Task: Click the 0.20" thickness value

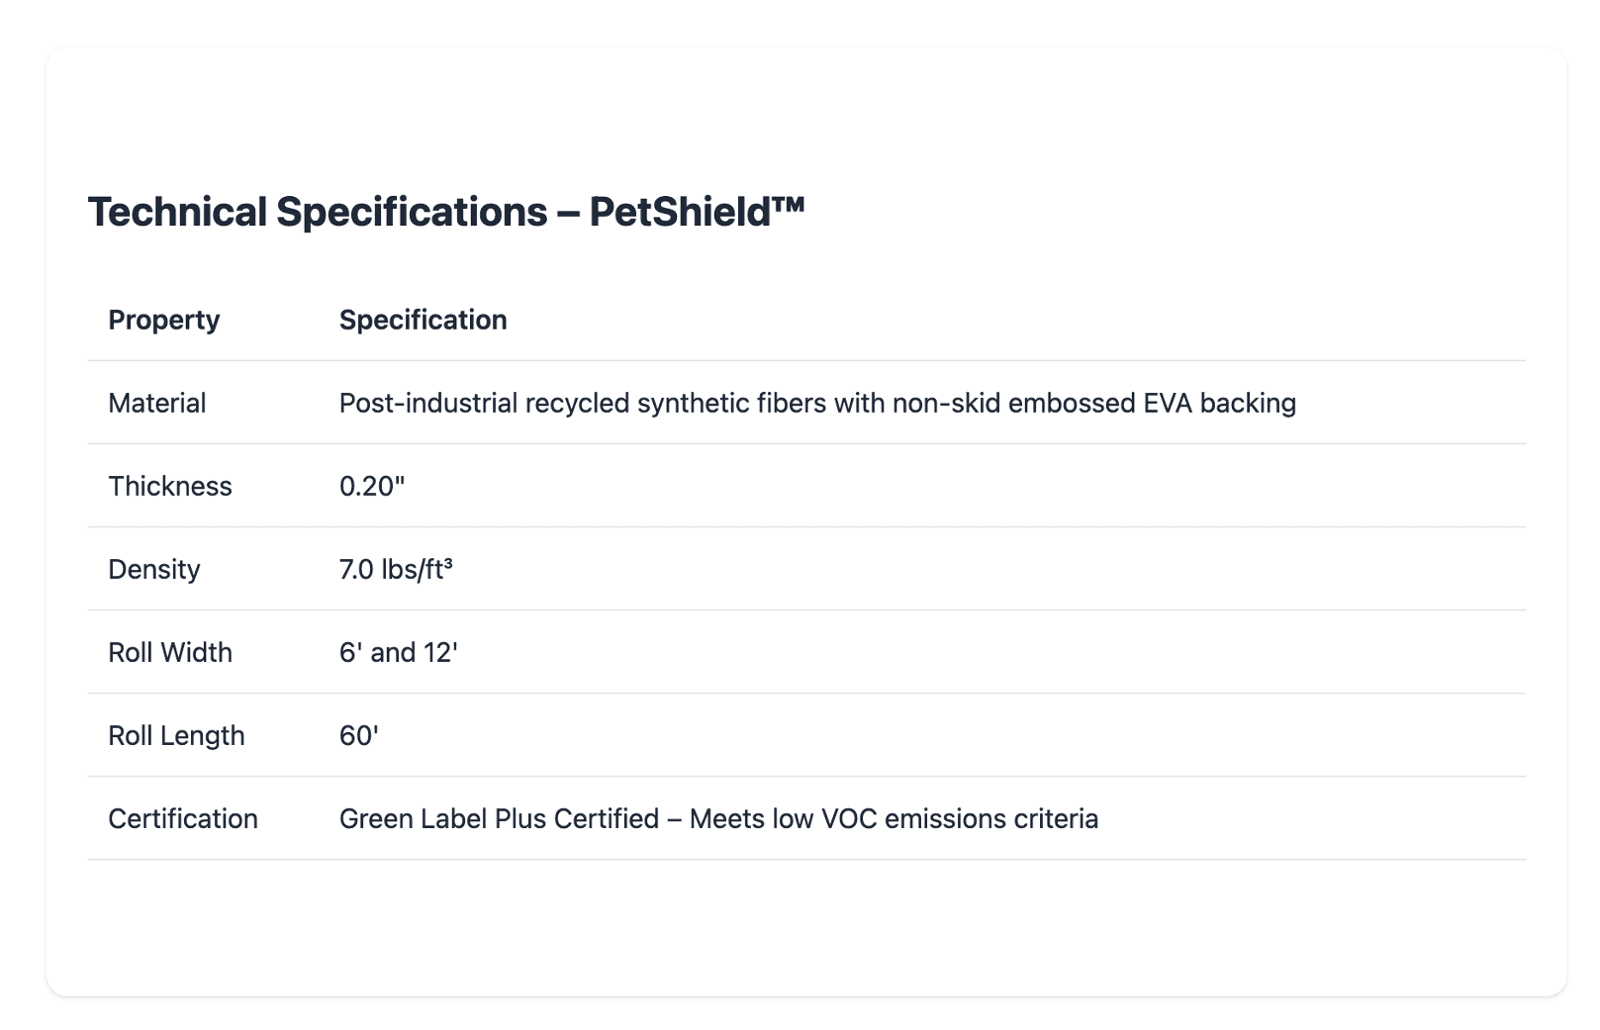Action: click(x=371, y=486)
